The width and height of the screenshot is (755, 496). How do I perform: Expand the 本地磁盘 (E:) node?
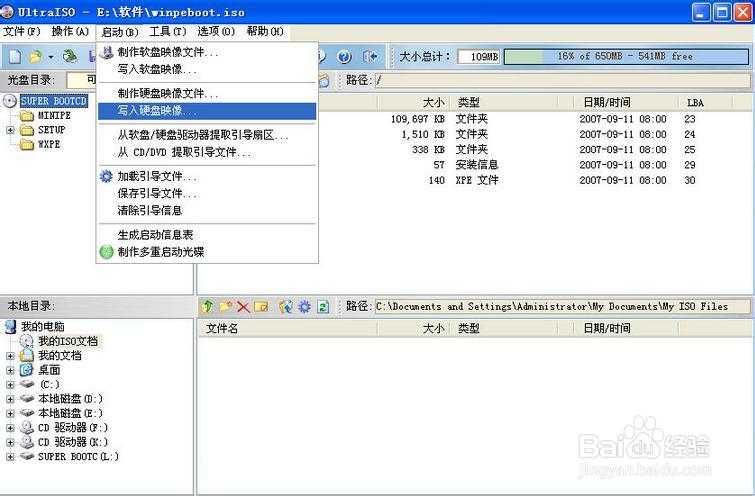click(10, 414)
